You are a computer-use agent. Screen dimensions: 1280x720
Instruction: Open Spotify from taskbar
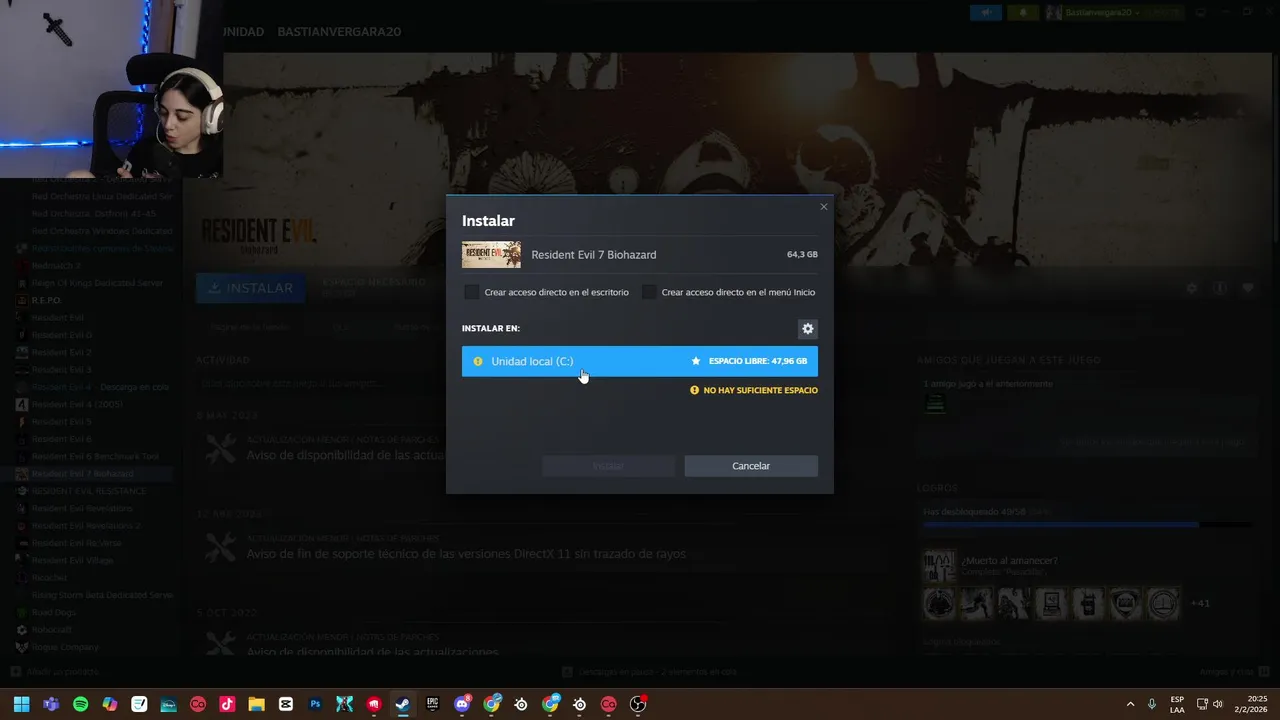tap(81, 704)
